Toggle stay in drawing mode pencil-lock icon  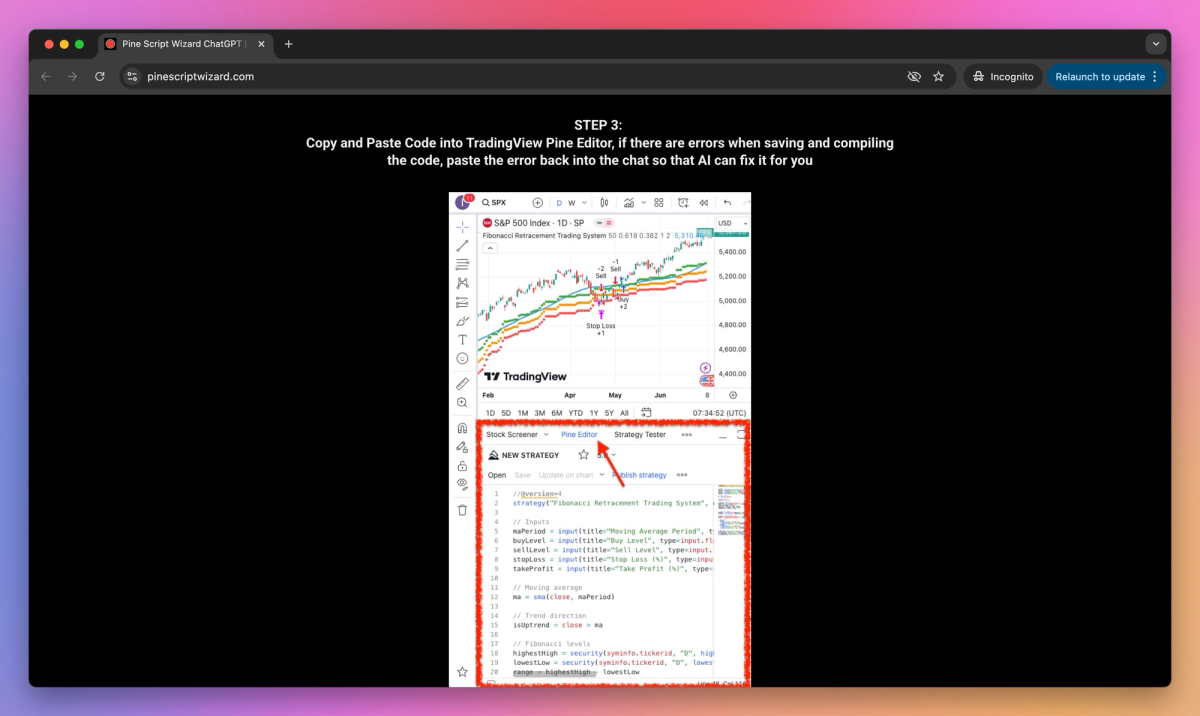point(462,447)
